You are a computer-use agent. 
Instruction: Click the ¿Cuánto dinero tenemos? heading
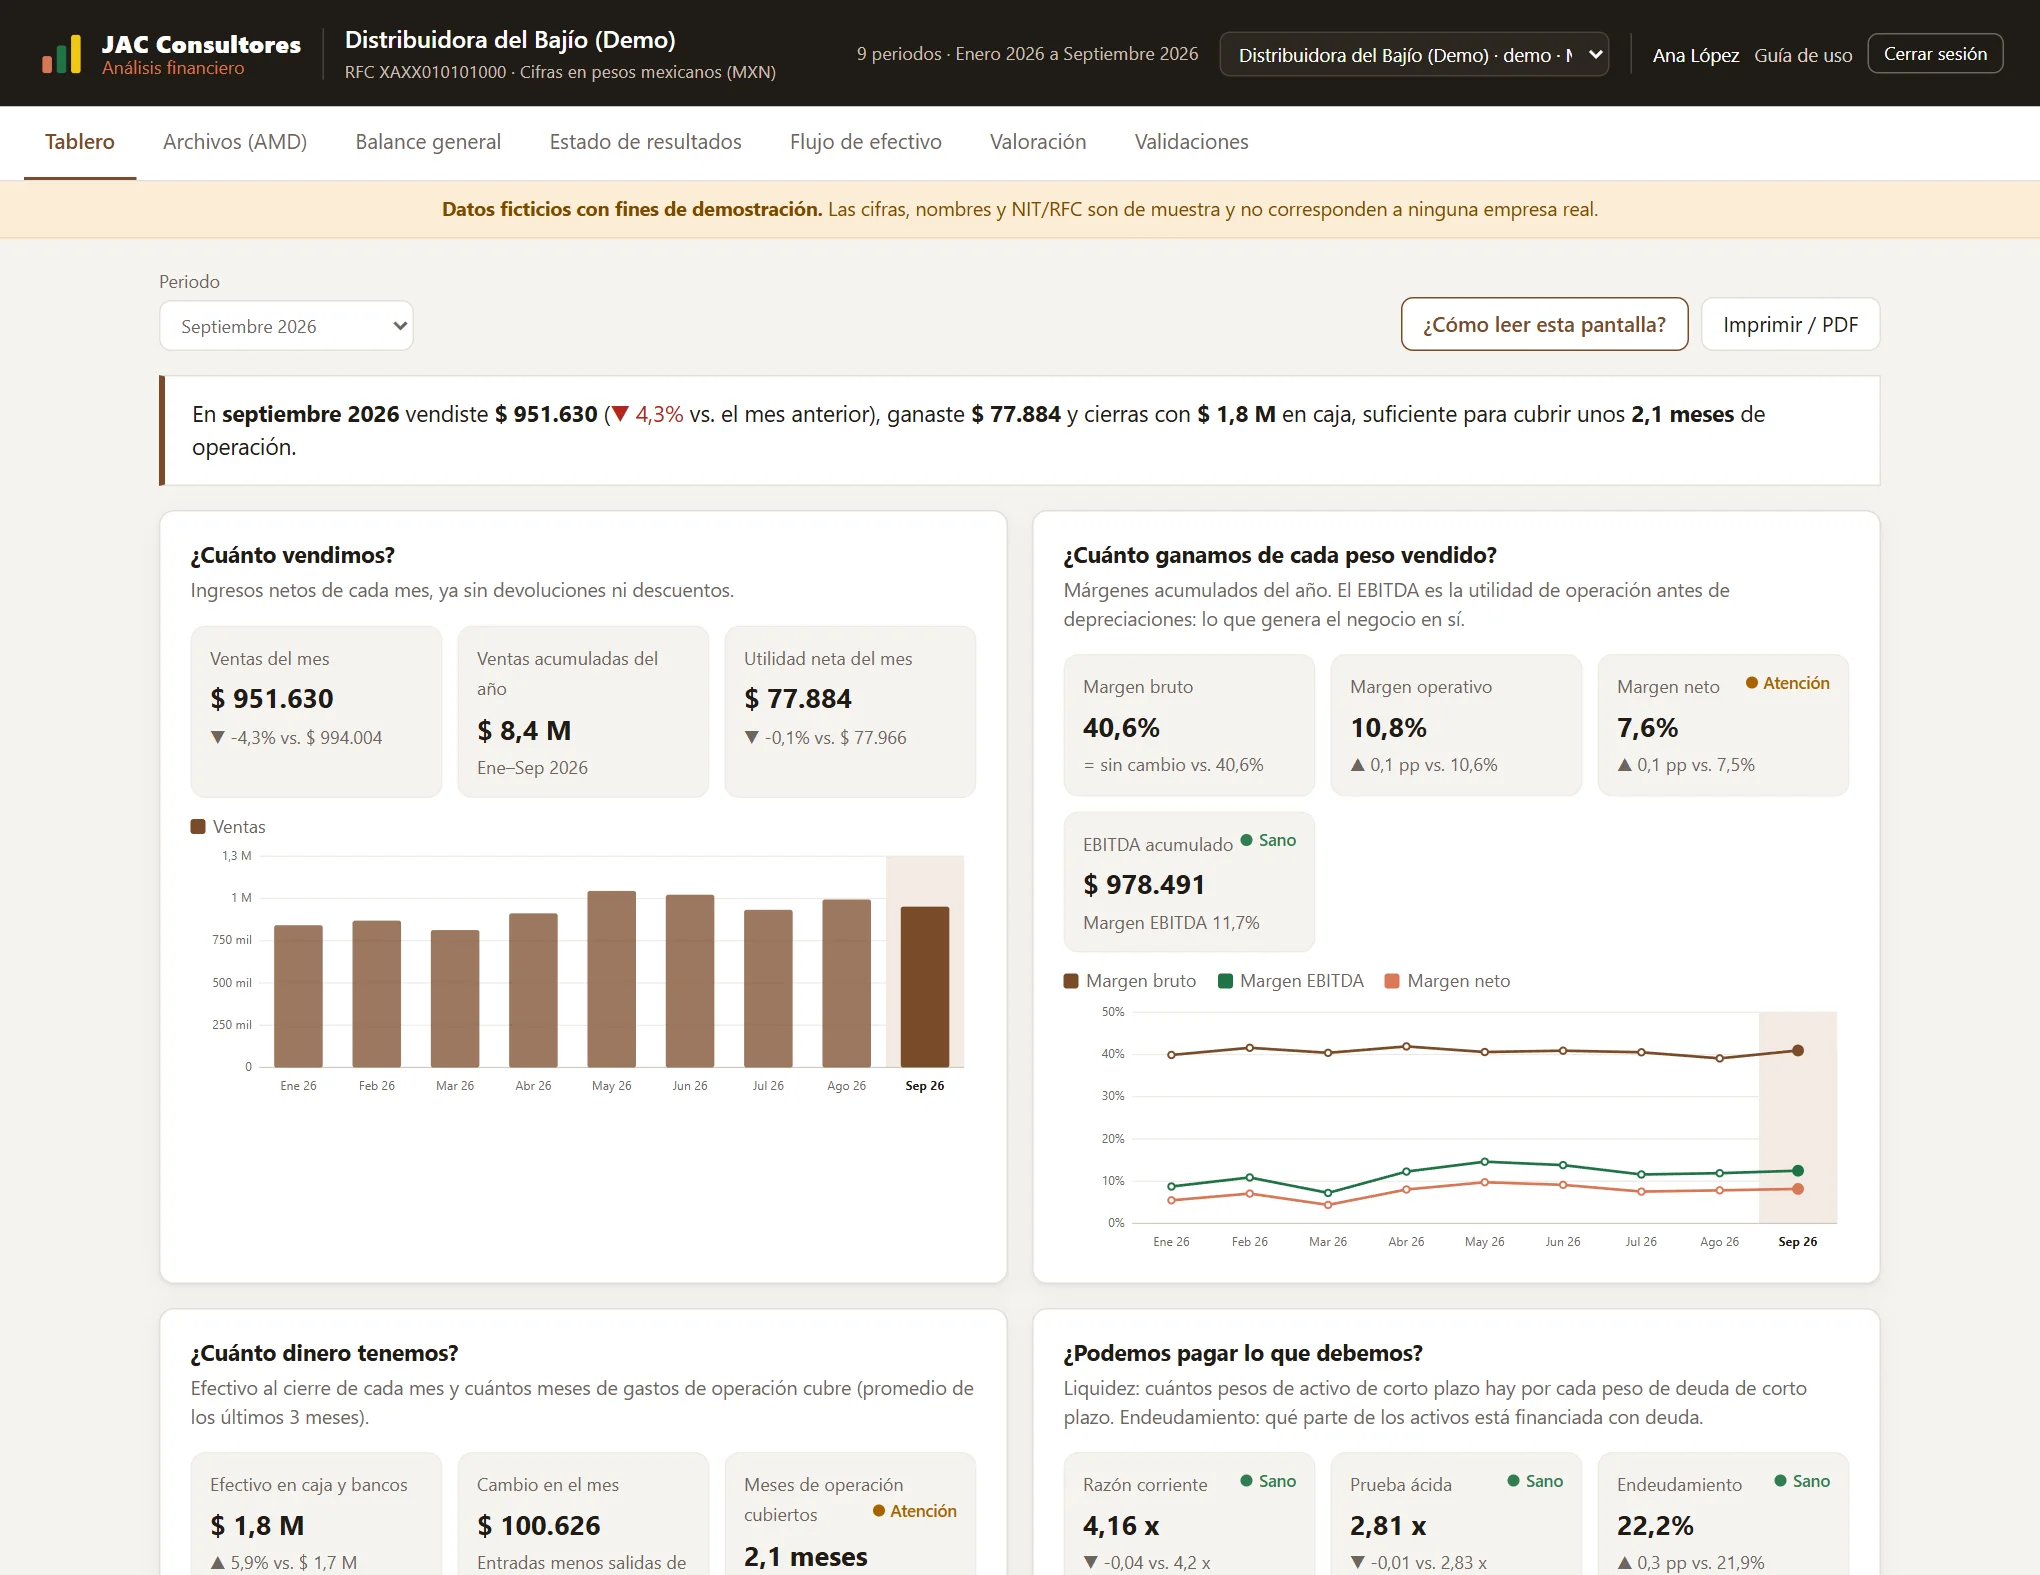(x=324, y=1353)
